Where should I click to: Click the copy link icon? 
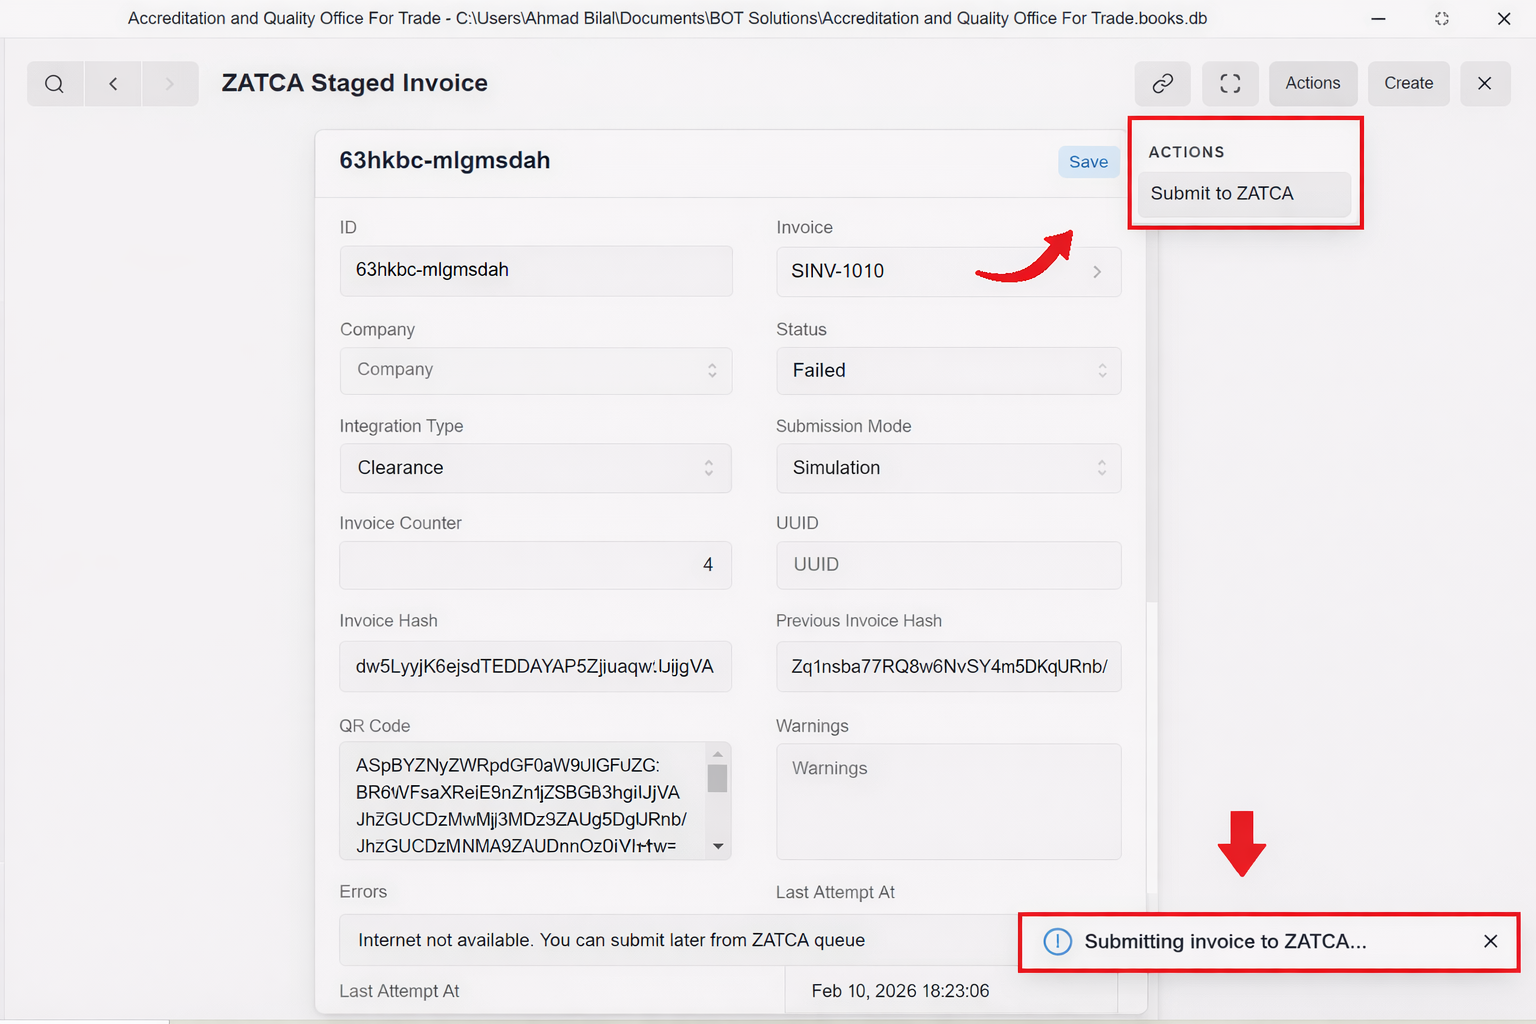pyautogui.click(x=1162, y=84)
